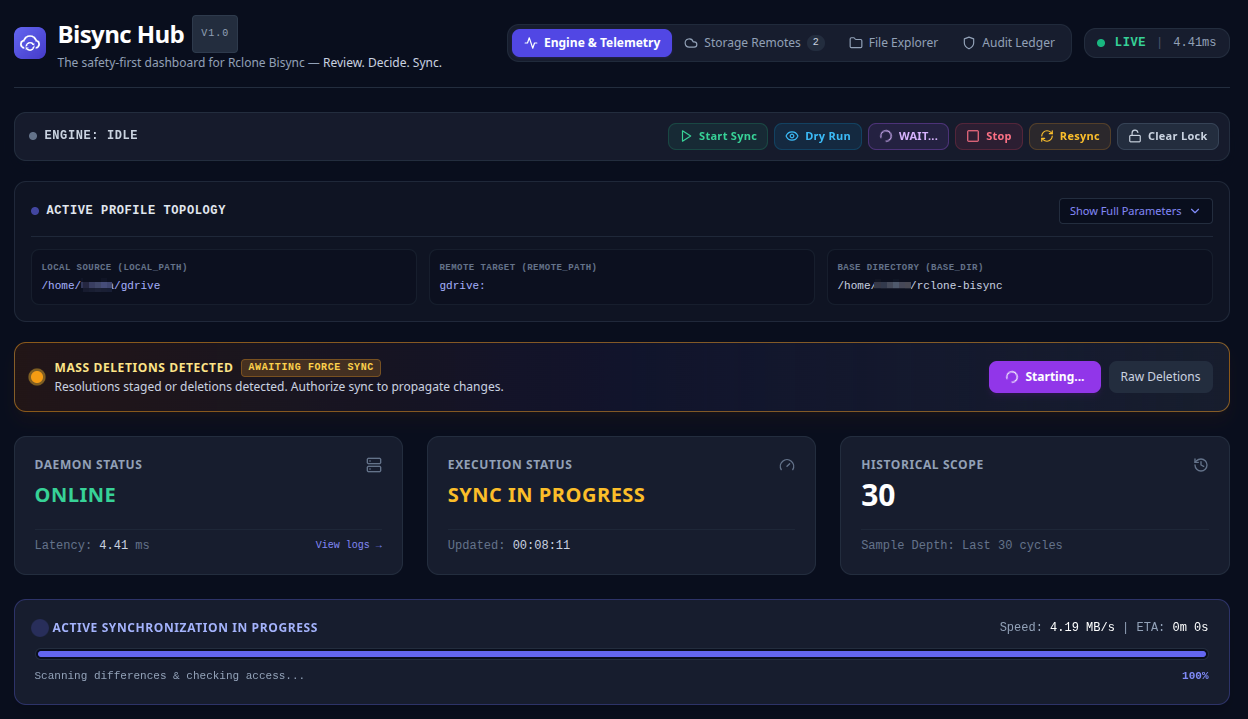The width and height of the screenshot is (1248, 719).
Task: Click the purple Starting... button
Action: [x=1045, y=377]
